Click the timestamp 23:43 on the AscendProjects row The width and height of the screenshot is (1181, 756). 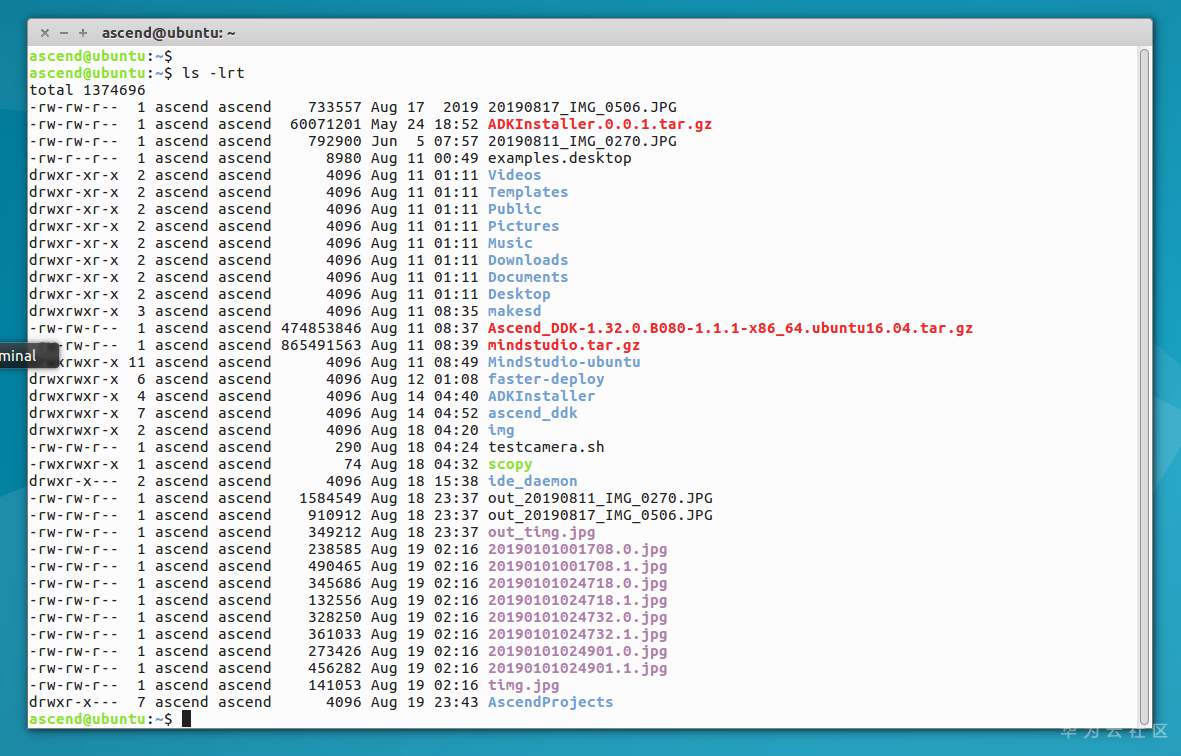[456, 703]
